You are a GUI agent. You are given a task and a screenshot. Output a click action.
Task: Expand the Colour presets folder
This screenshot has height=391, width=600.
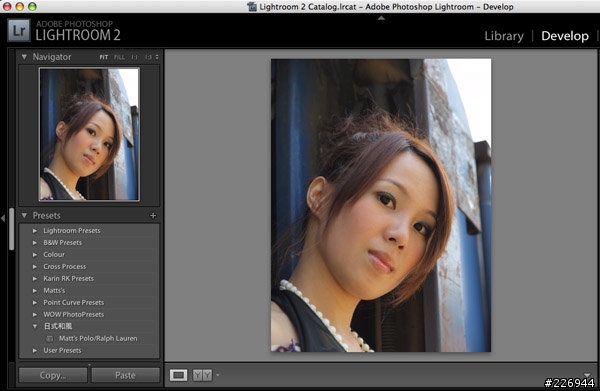pyautogui.click(x=35, y=255)
